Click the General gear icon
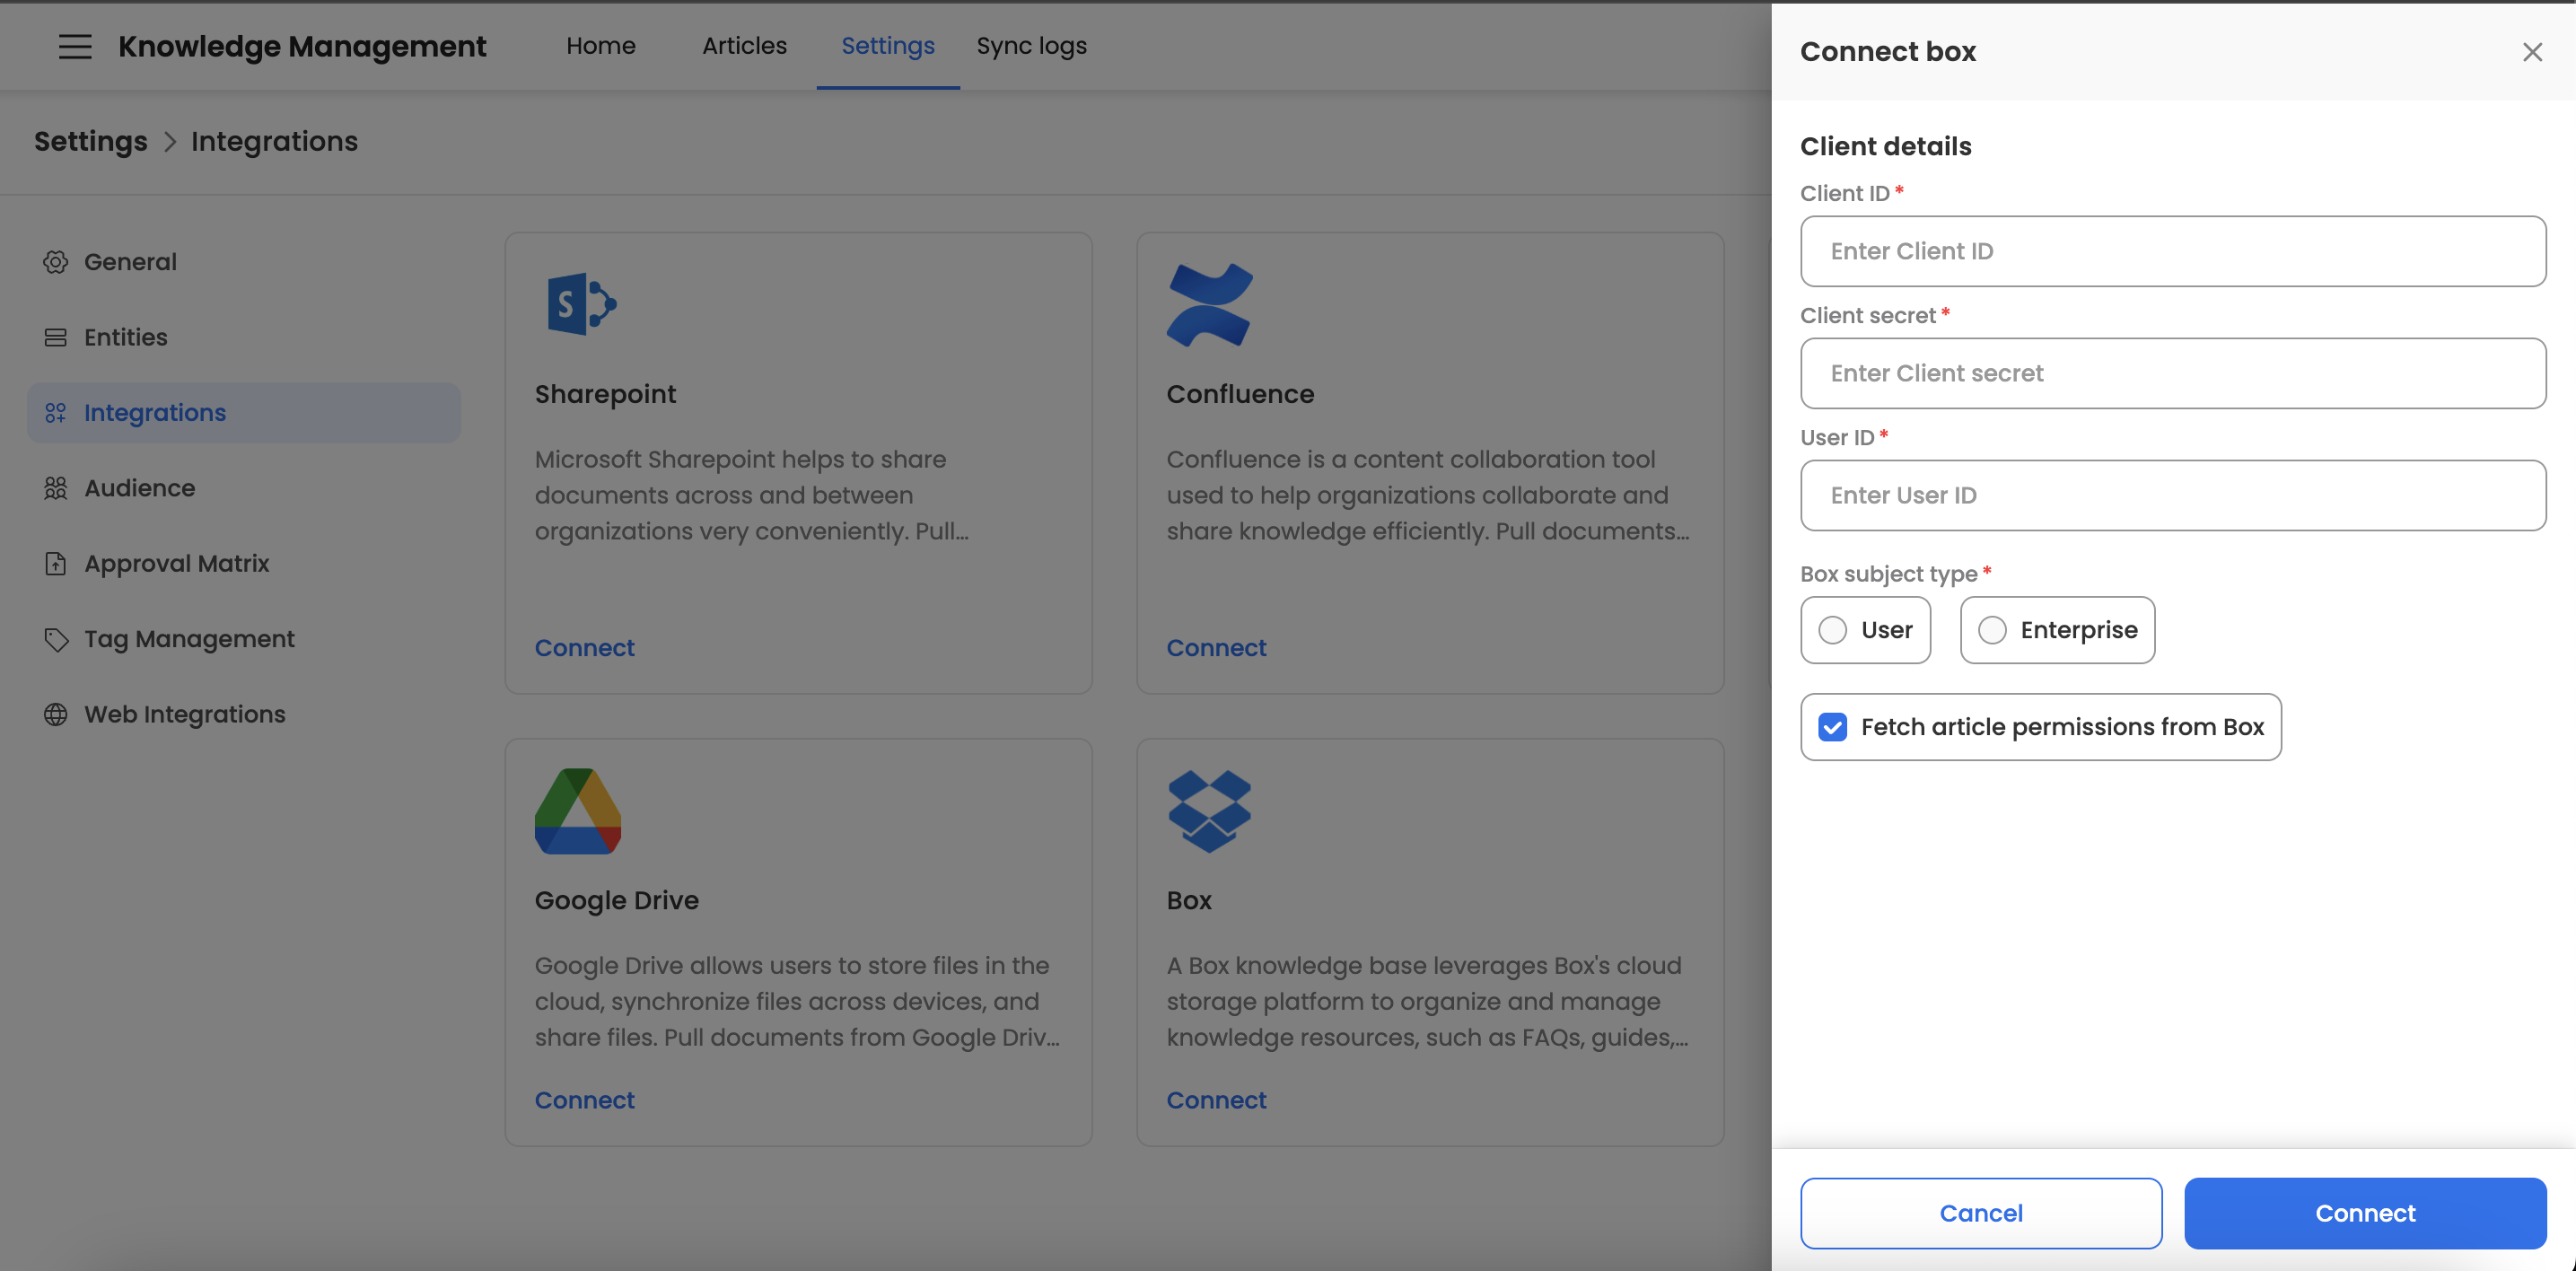Image resolution: width=2576 pixels, height=1271 pixels. [x=56, y=262]
